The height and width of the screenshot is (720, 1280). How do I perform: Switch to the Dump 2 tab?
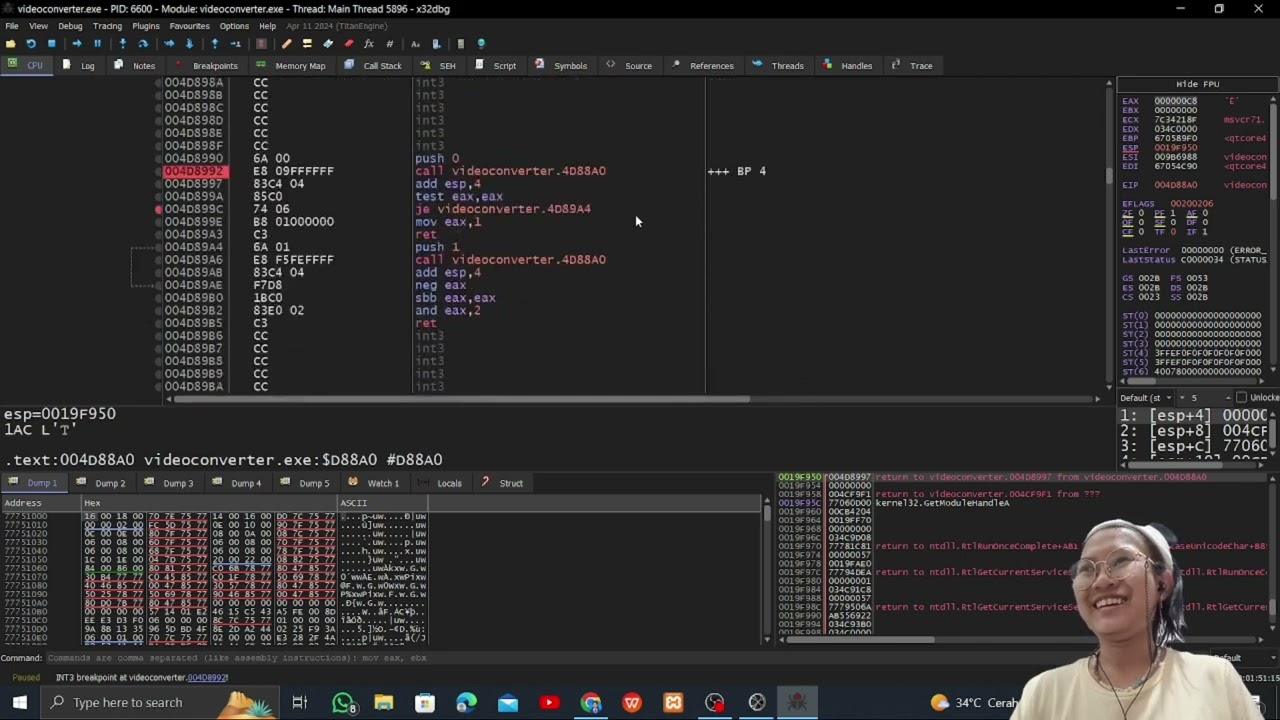[x=101, y=484]
